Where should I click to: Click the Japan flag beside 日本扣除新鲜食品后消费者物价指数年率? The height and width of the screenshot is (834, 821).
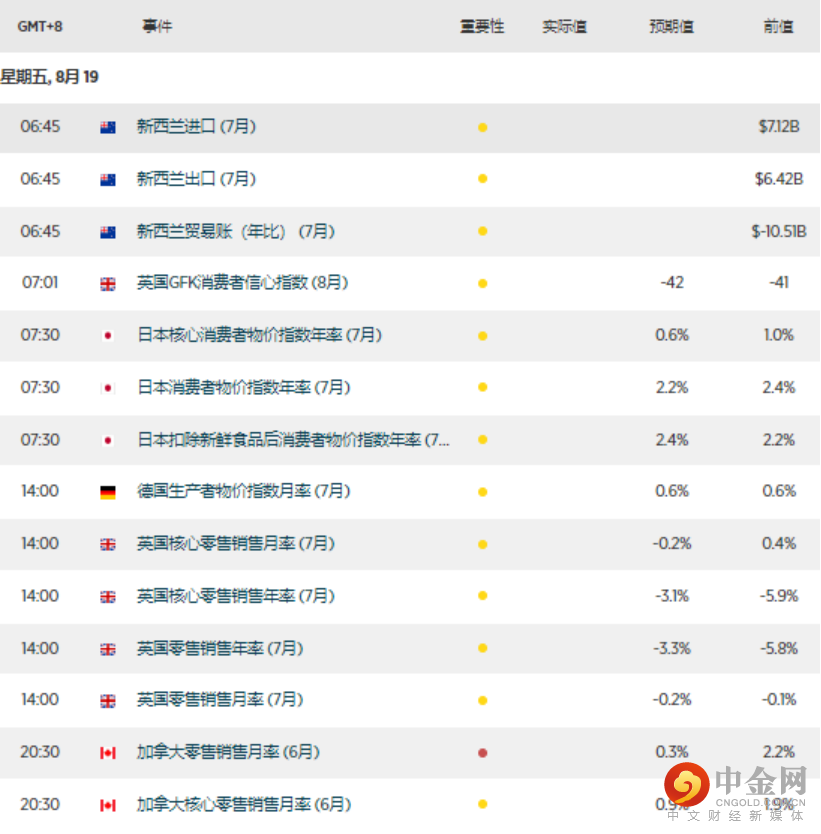pos(108,440)
